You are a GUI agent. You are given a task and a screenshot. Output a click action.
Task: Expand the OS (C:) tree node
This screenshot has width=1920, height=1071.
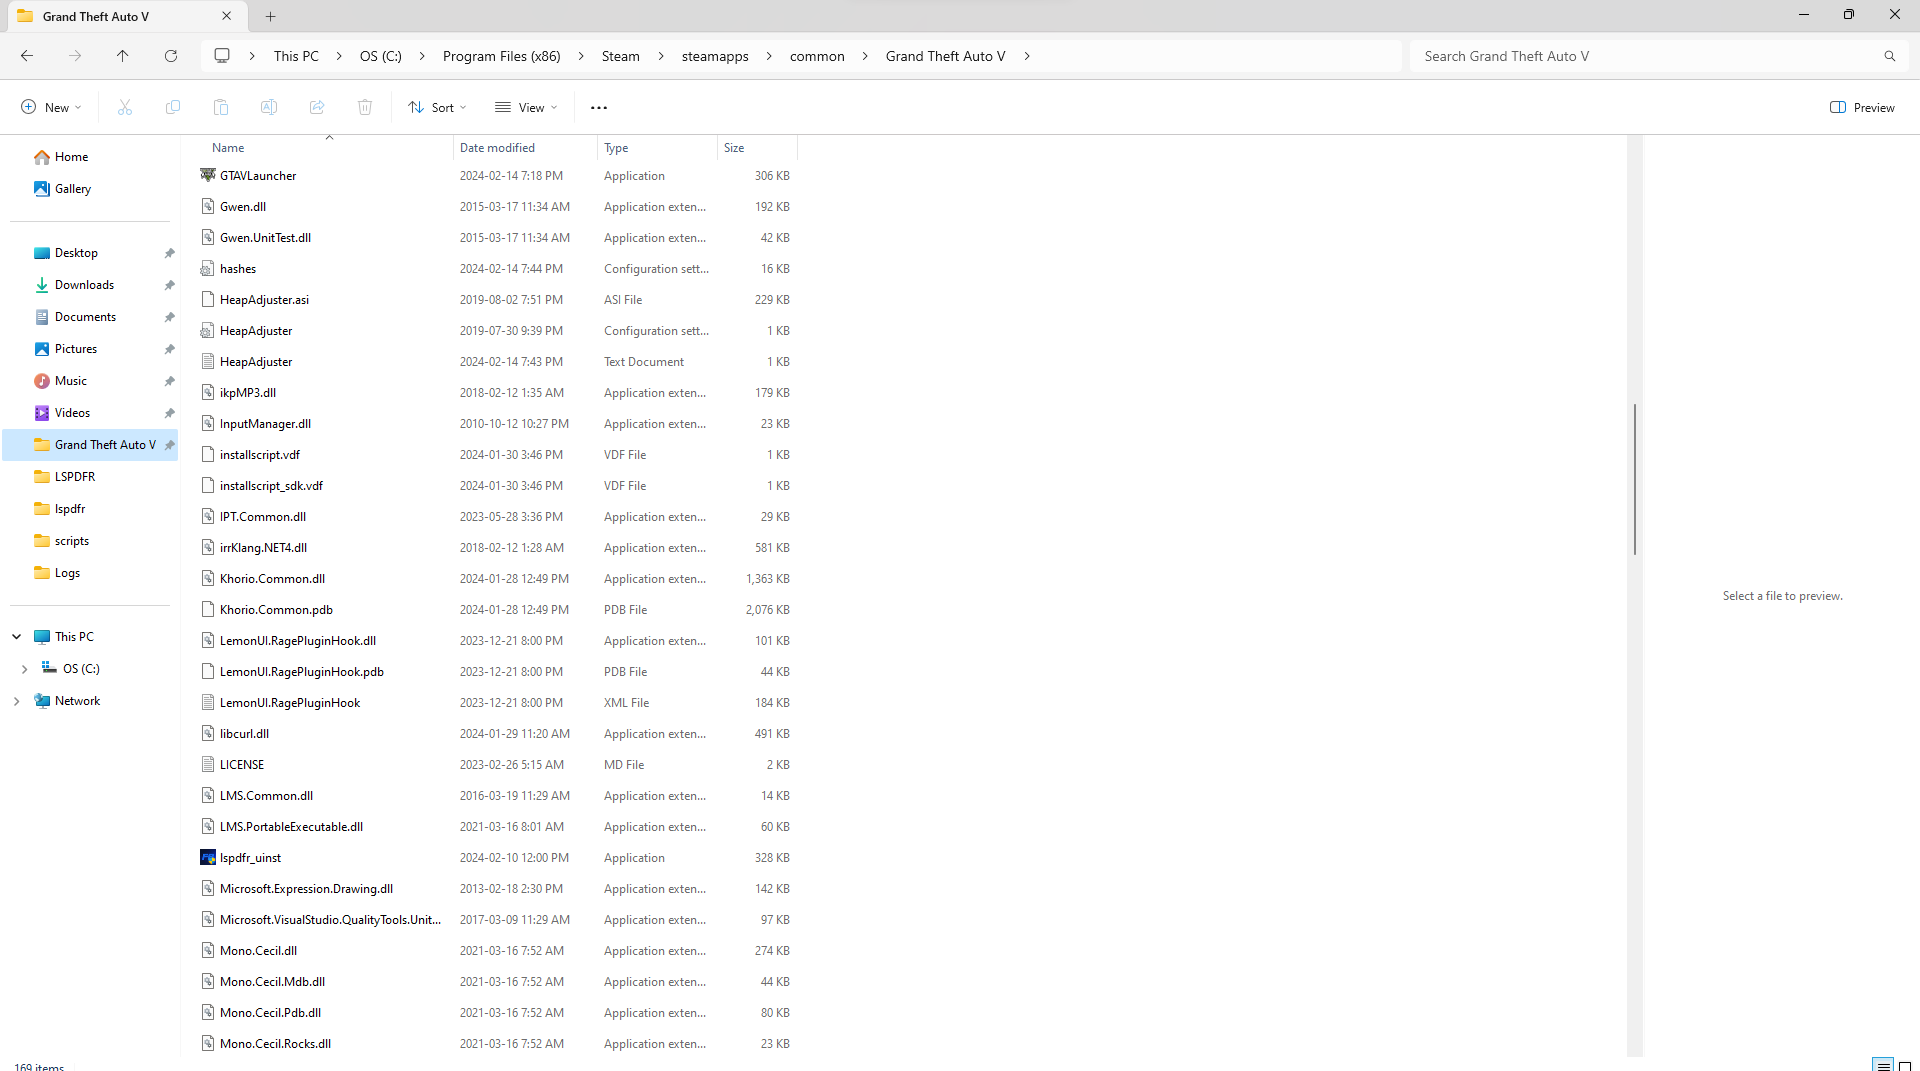tap(25, 669)
